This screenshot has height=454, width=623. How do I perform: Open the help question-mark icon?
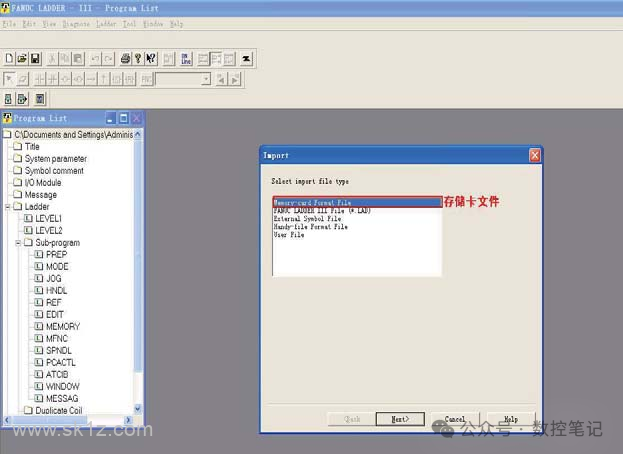click(x=138, y=59)
